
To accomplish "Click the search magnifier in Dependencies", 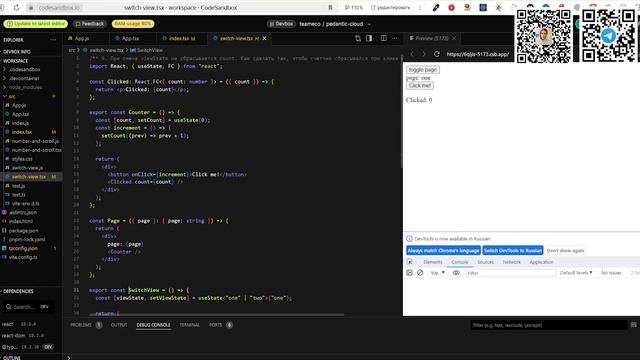I will point(9,307).
